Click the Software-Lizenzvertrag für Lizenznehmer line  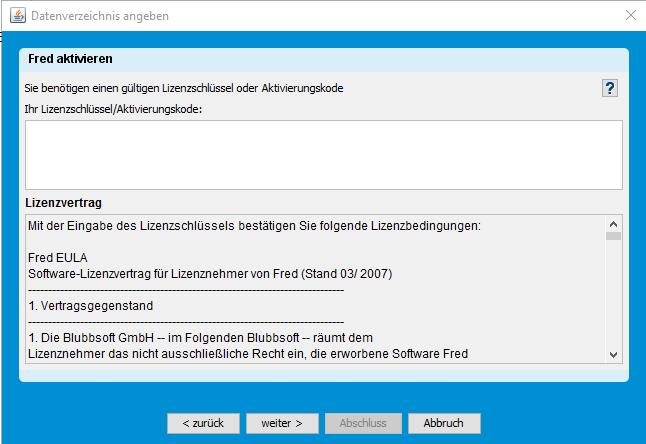(210, 274)
